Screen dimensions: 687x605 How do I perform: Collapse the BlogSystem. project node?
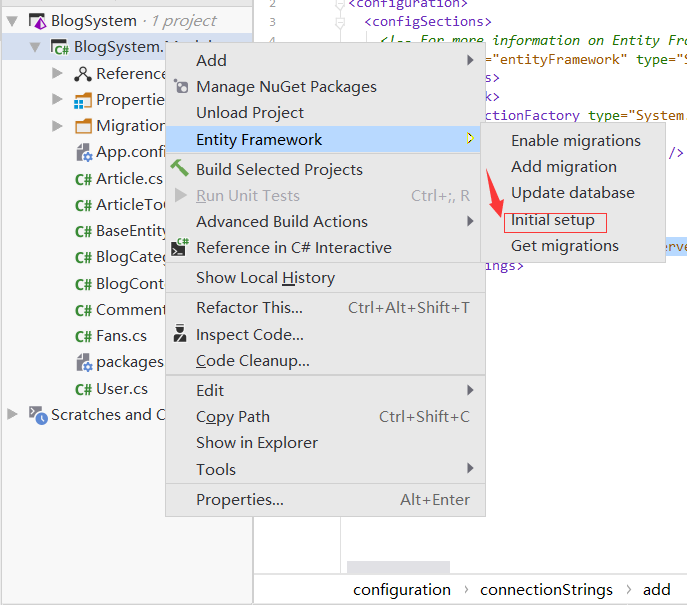(35, 47)
